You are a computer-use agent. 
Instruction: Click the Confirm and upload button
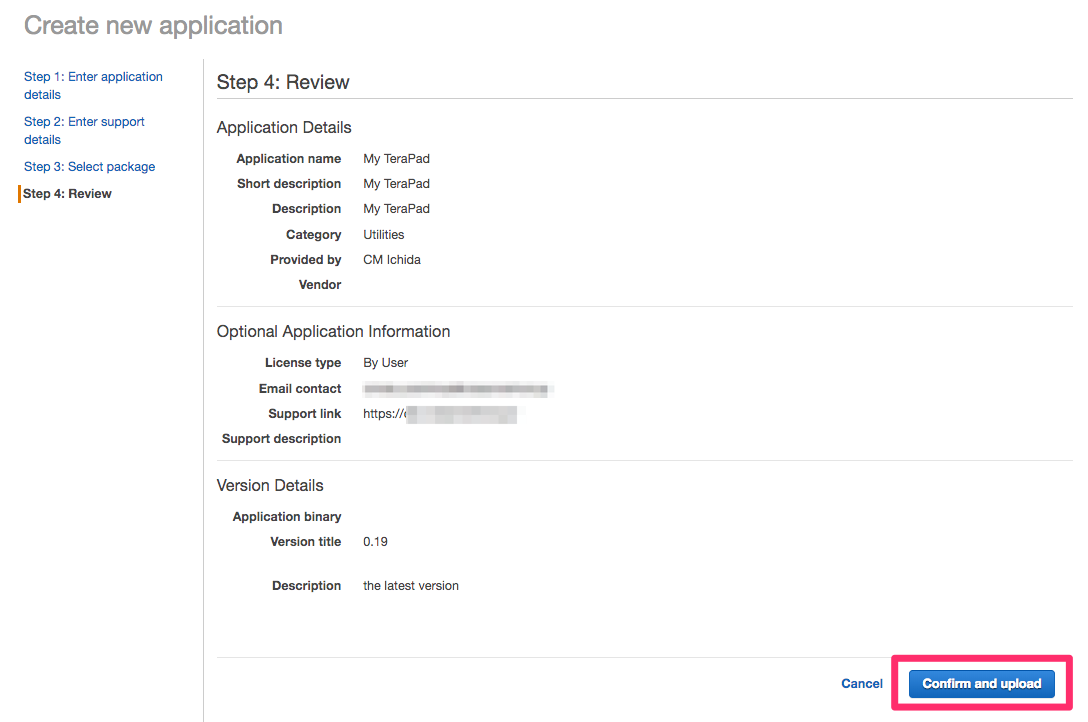tap(981, 683)
